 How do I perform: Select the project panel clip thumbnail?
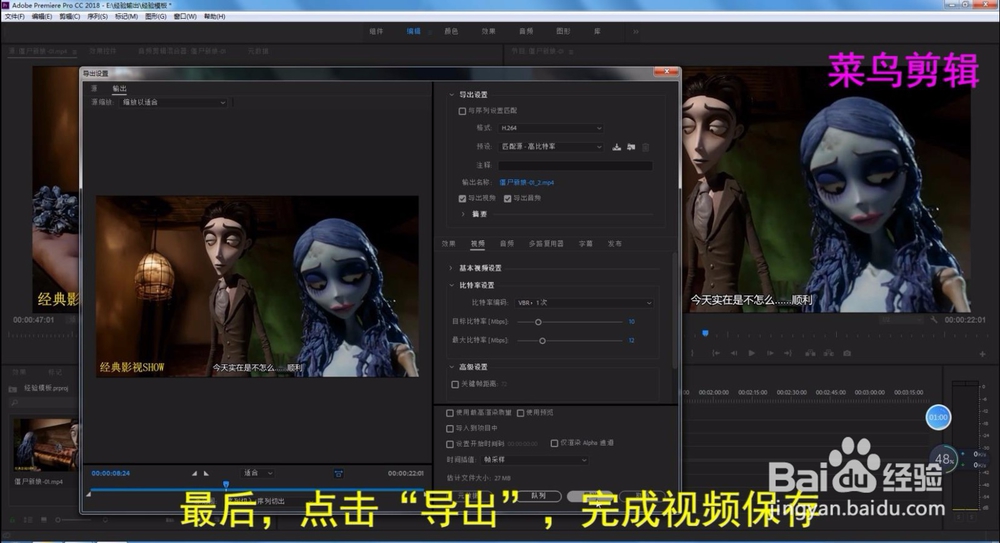(x=46, y=445)
